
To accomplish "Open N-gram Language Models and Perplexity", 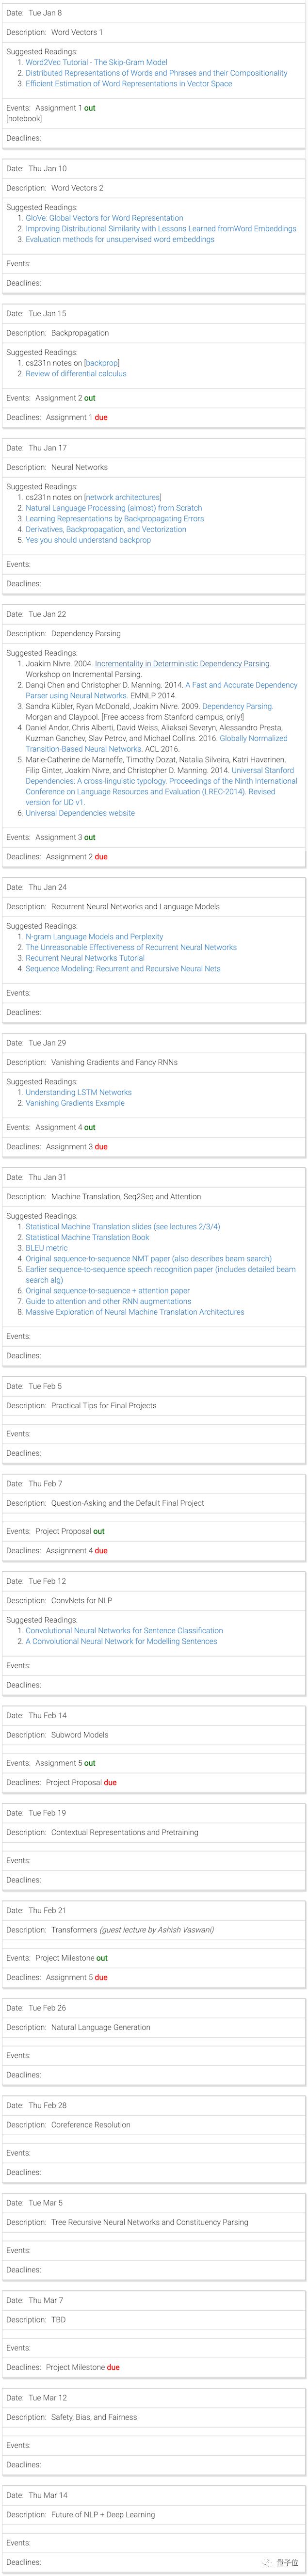I will [94, 937].
